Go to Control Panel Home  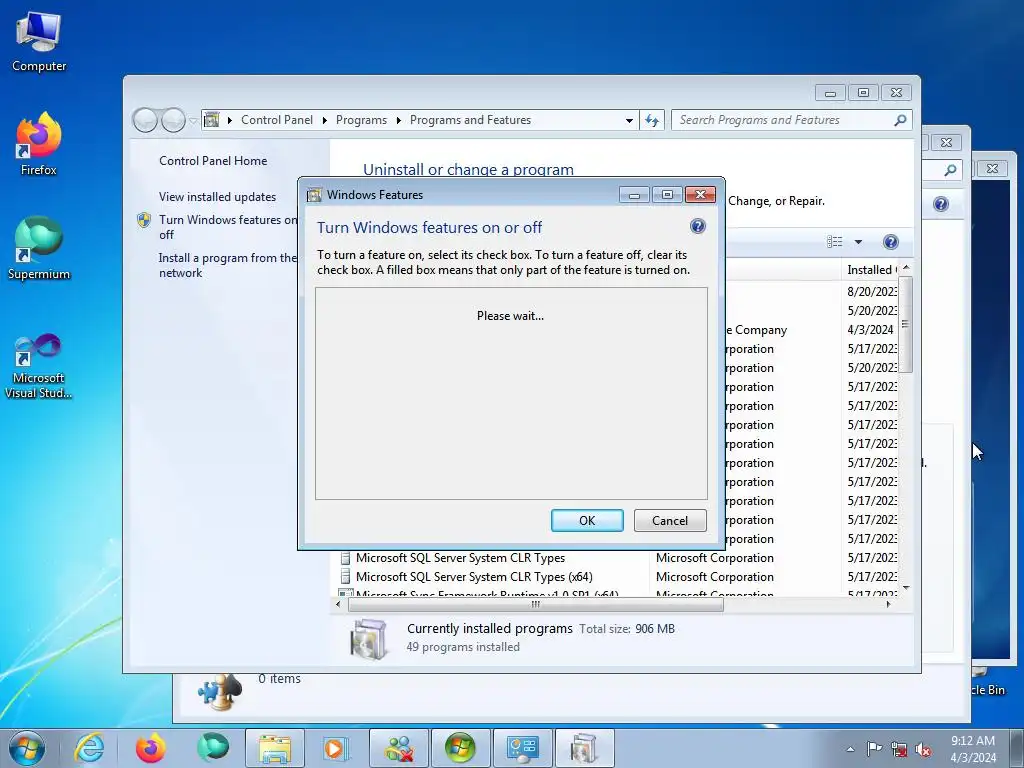pyautogui.click(x=213, y=161)
